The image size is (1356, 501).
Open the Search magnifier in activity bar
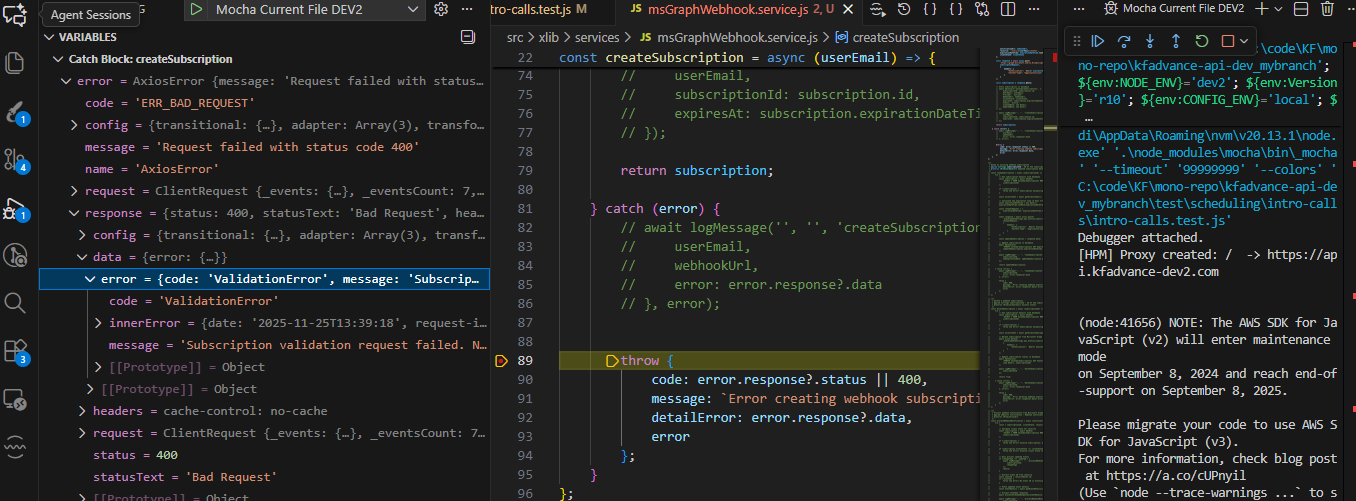click(15, 302)
